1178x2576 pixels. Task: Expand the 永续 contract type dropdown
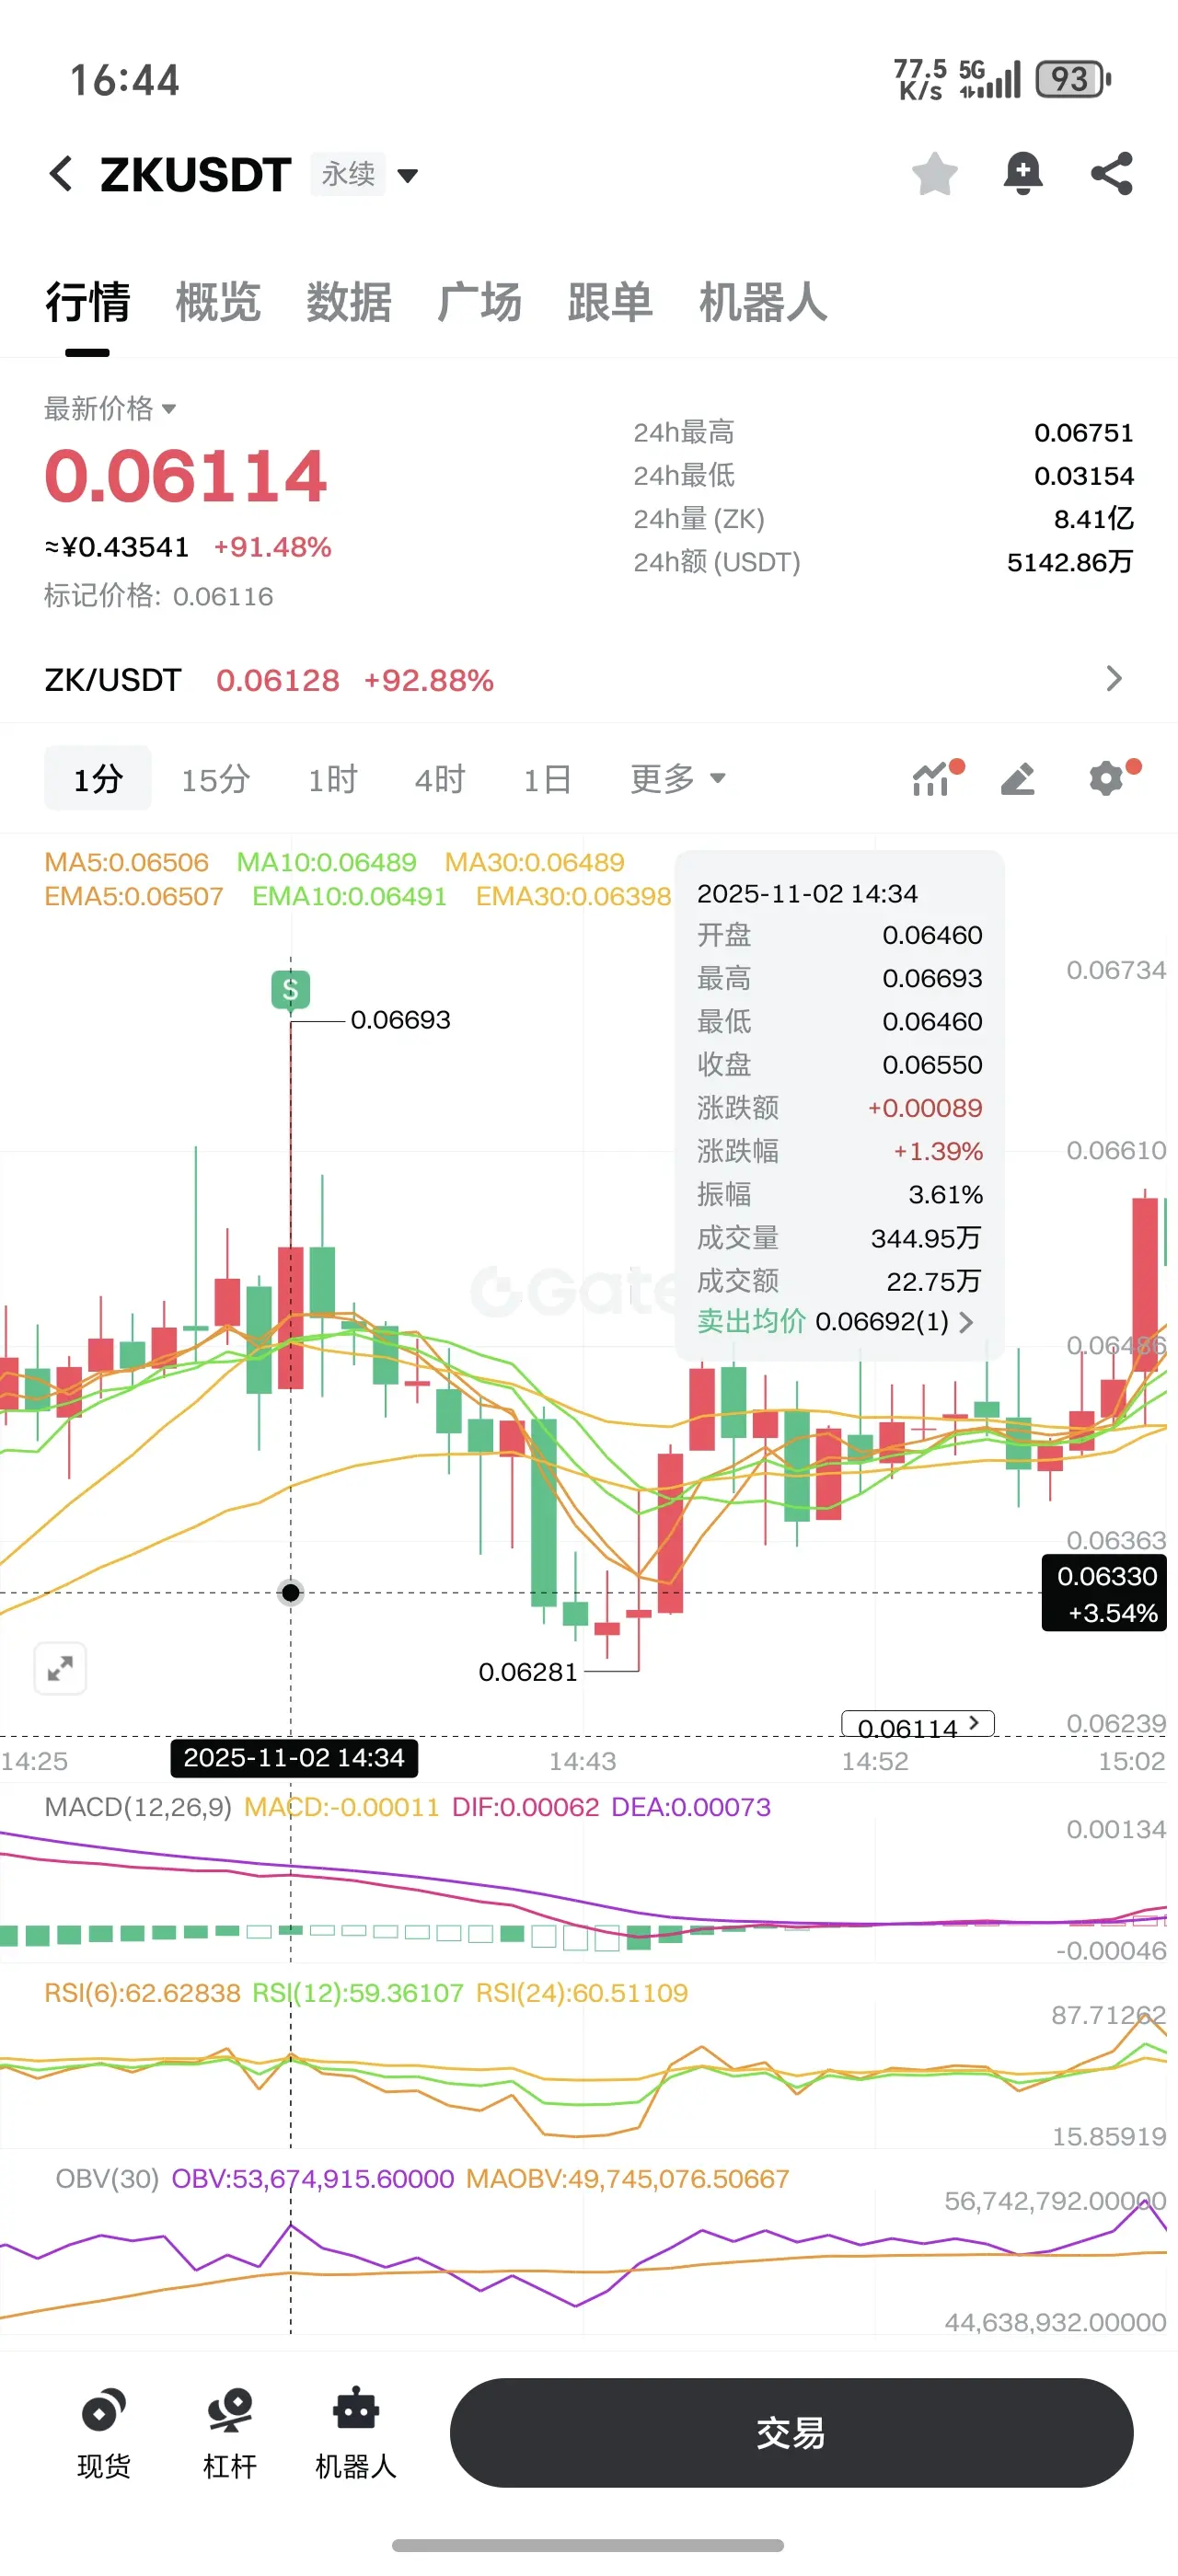coord(364,175)
